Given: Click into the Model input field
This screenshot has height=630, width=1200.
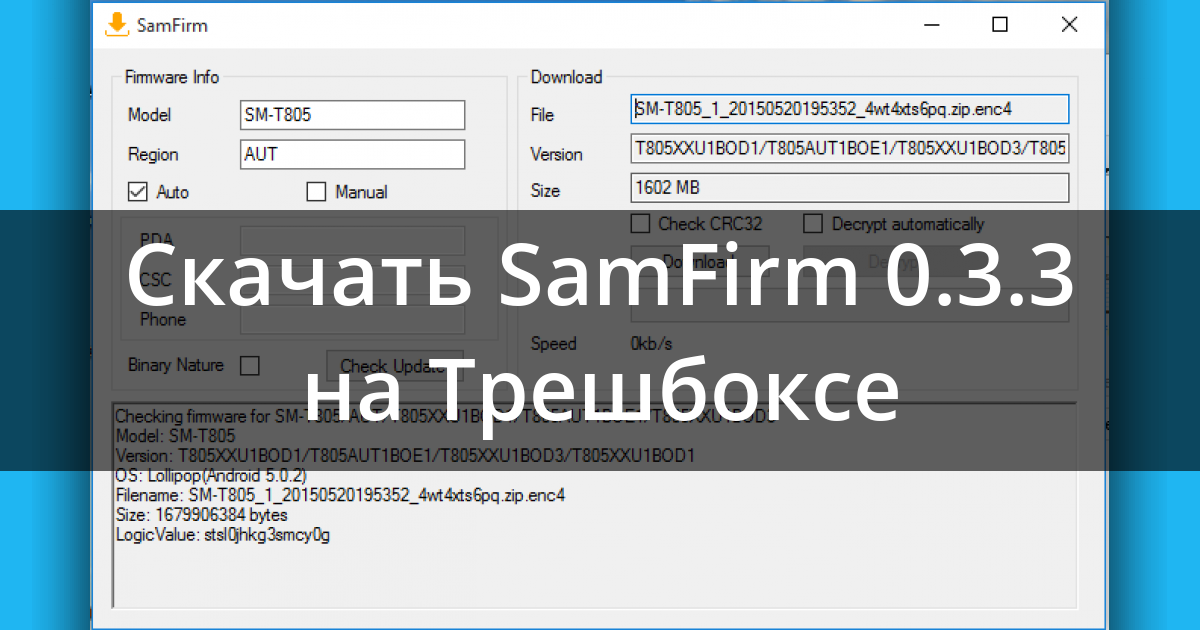Looking at the screenshot, I should [353, 115].
